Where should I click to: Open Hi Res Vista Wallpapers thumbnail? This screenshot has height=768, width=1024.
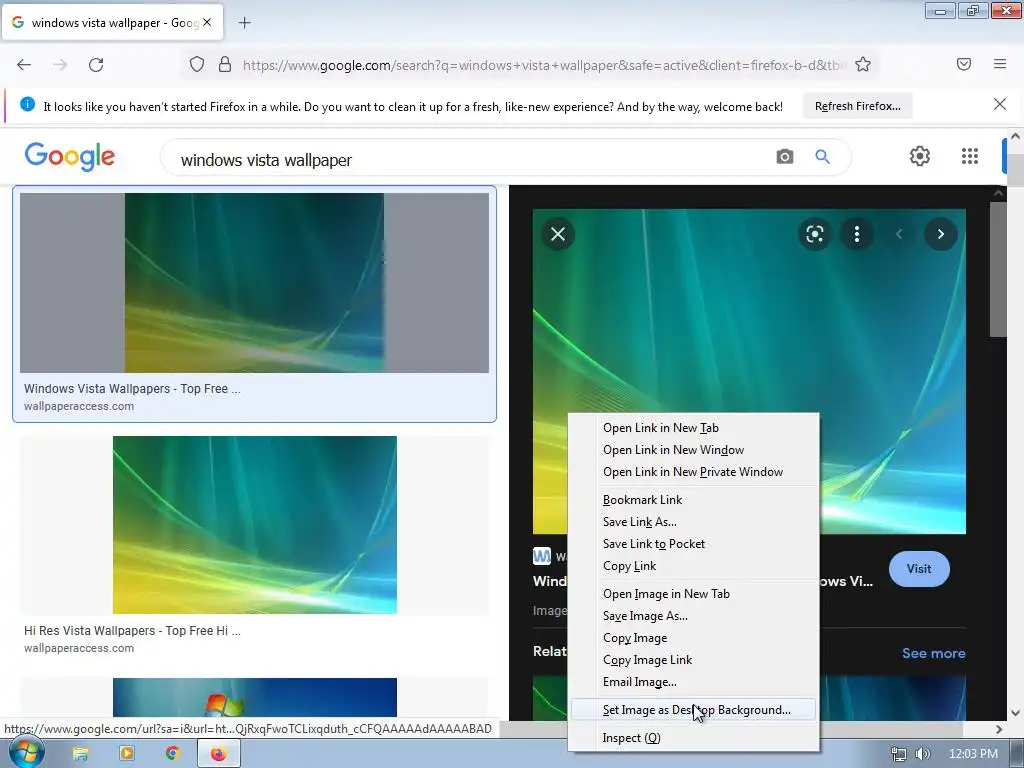tap(255, 525)
